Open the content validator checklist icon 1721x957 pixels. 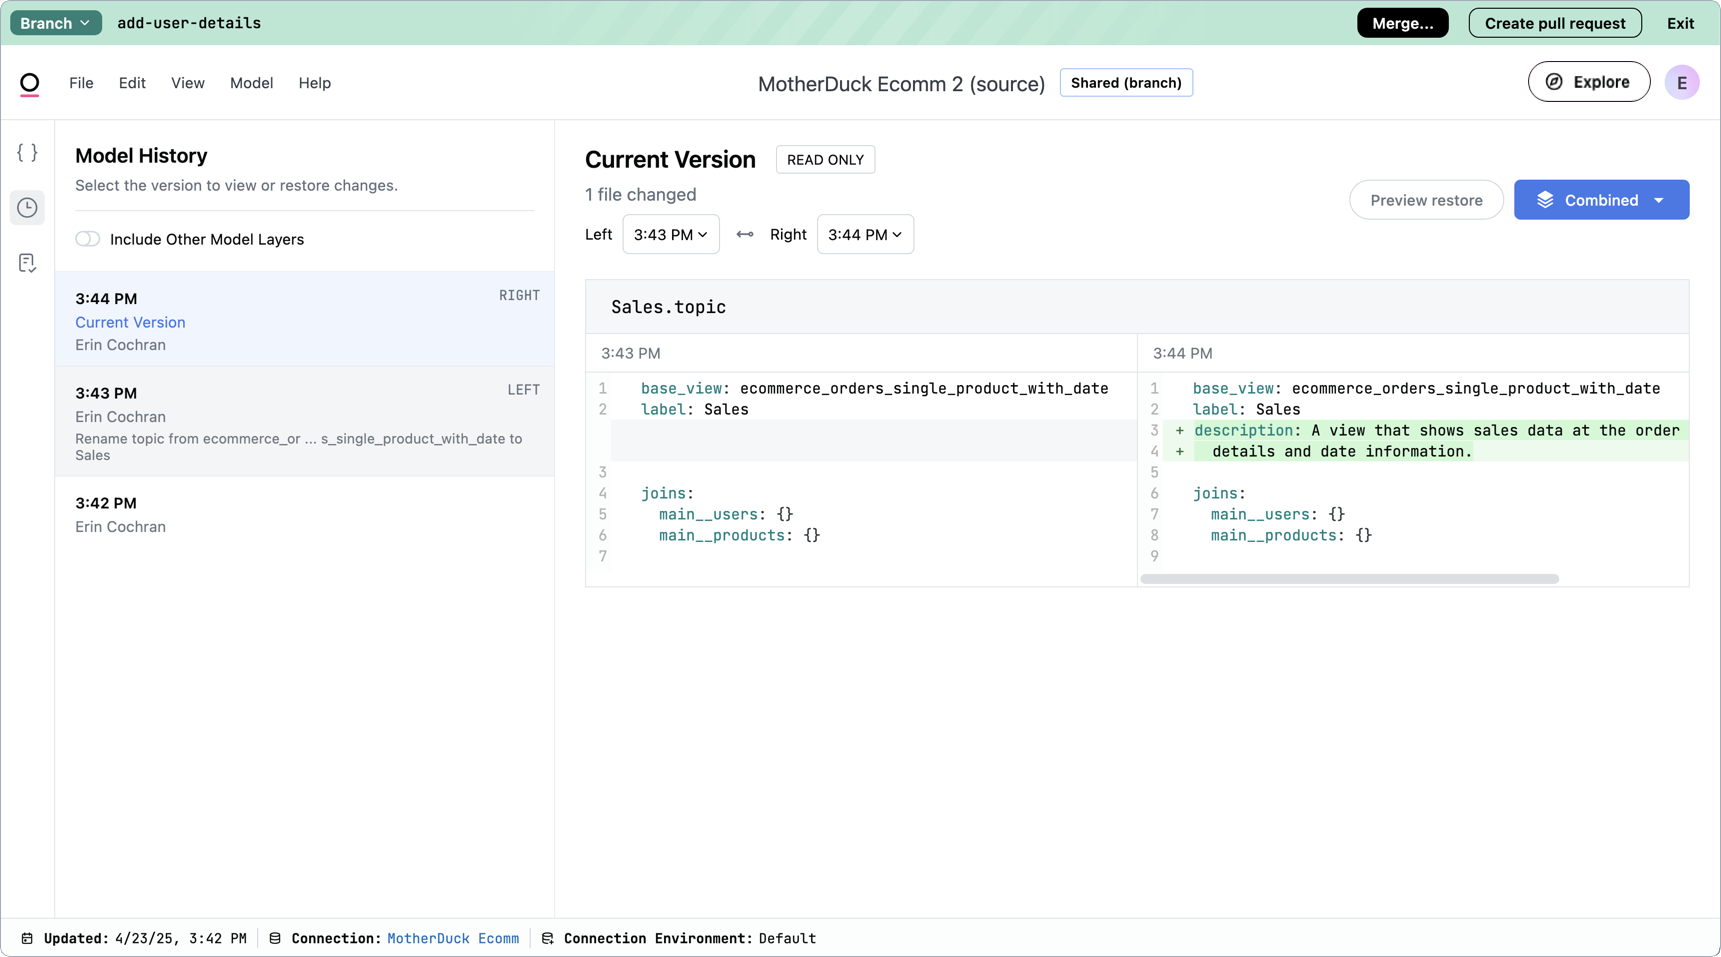coord(27,263)
